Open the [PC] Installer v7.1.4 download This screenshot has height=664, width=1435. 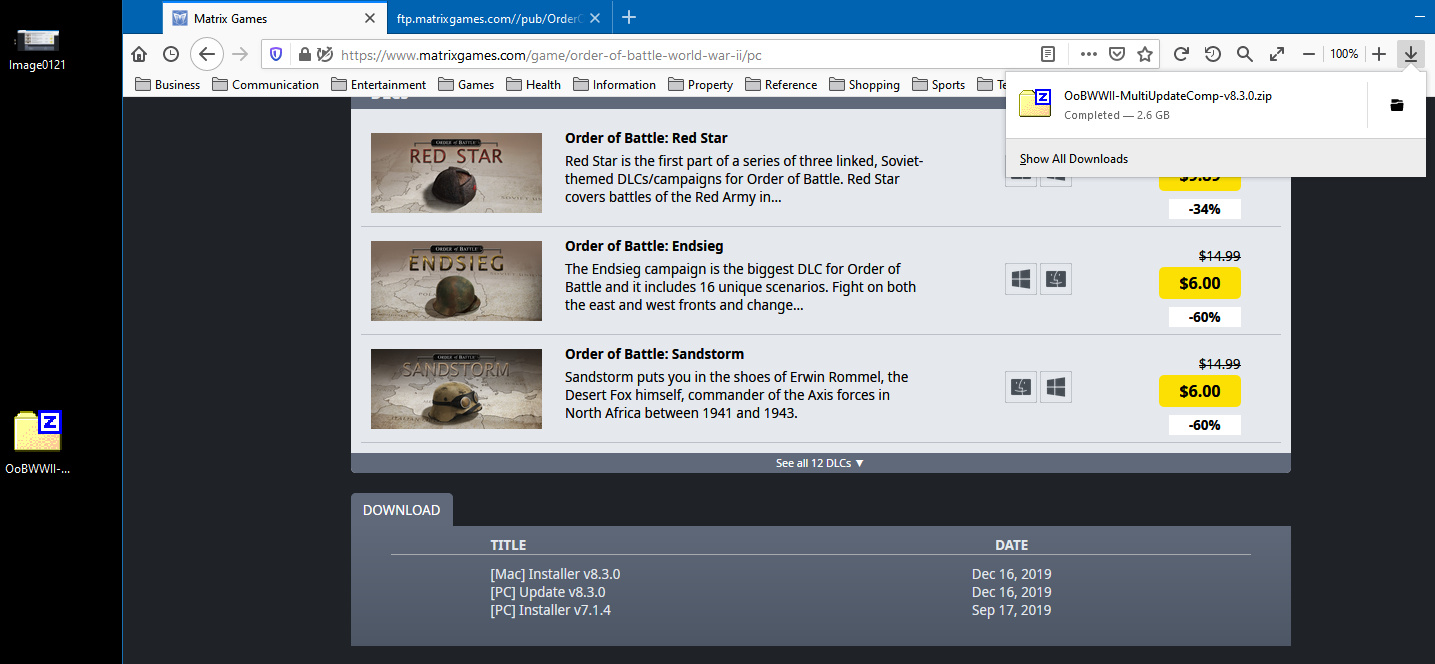point(550,610)
